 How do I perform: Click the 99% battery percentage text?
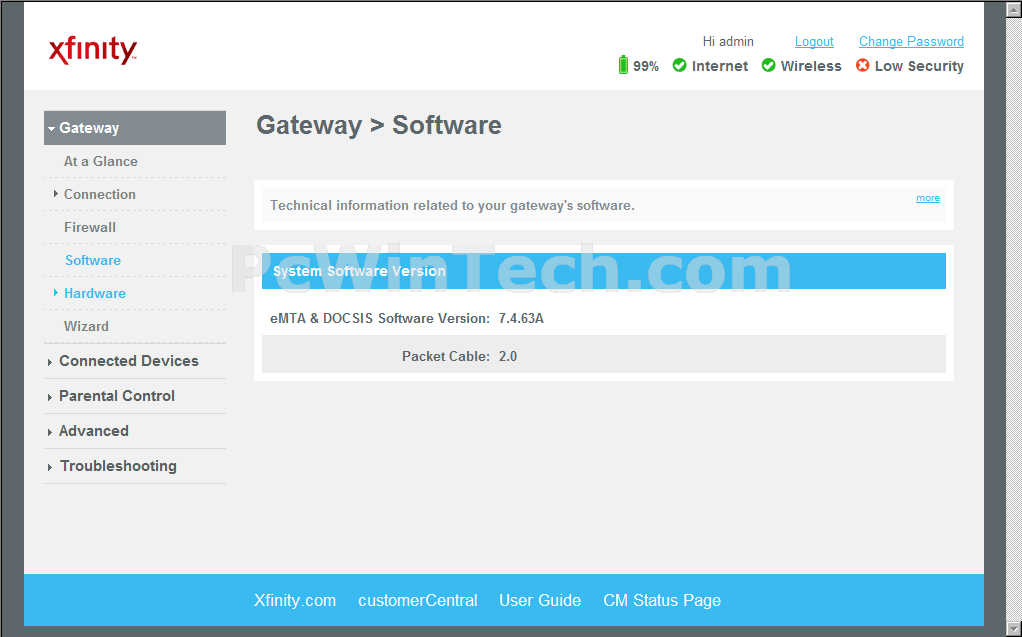click(x=646, y=66)
